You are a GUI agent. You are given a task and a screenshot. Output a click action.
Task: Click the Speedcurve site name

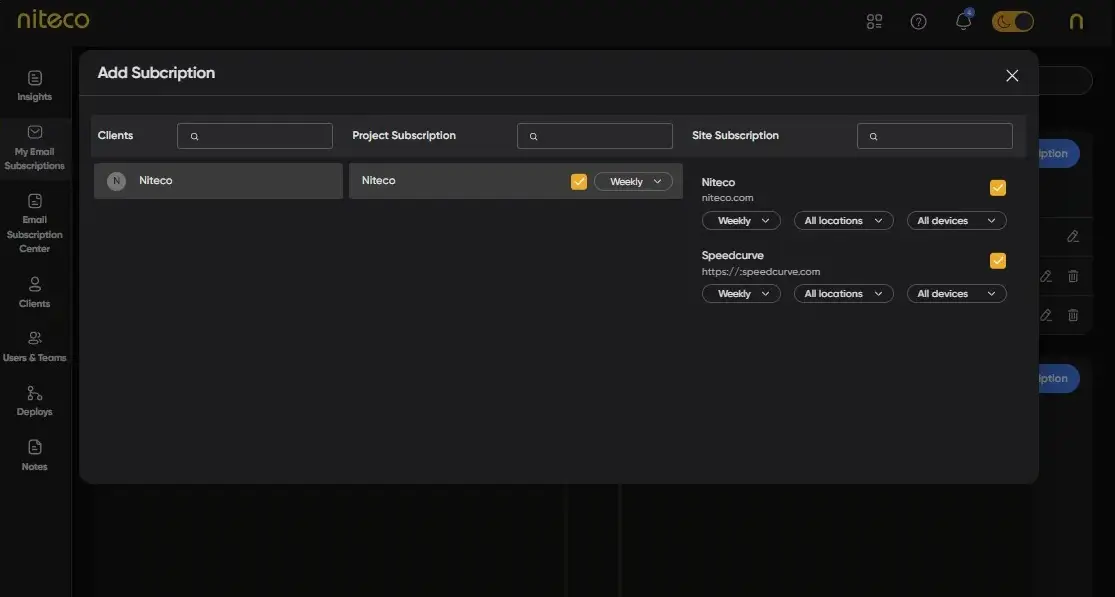point(732,255)
